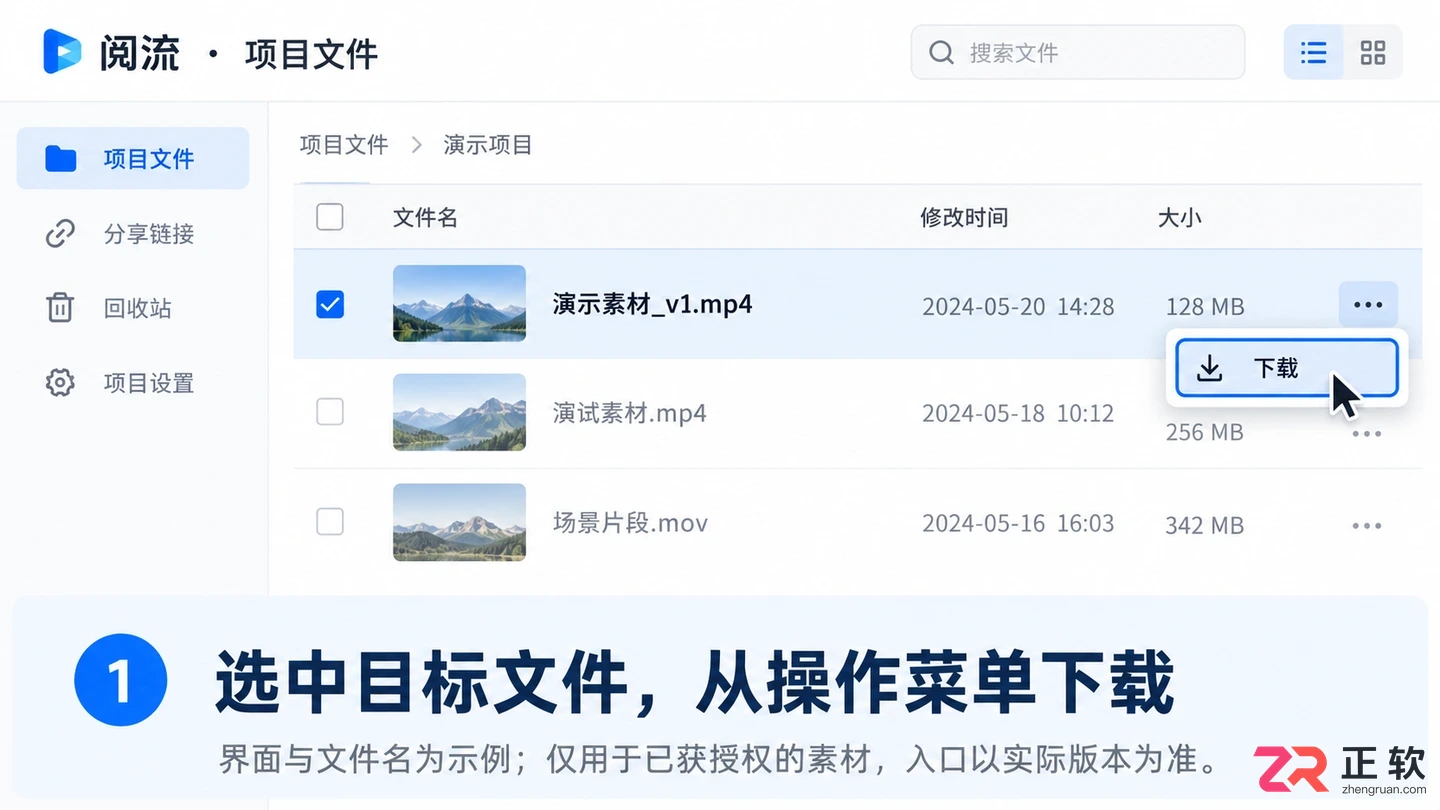Click the 回收站 trash can icon
1440x810 pixels.
[60, 308]
